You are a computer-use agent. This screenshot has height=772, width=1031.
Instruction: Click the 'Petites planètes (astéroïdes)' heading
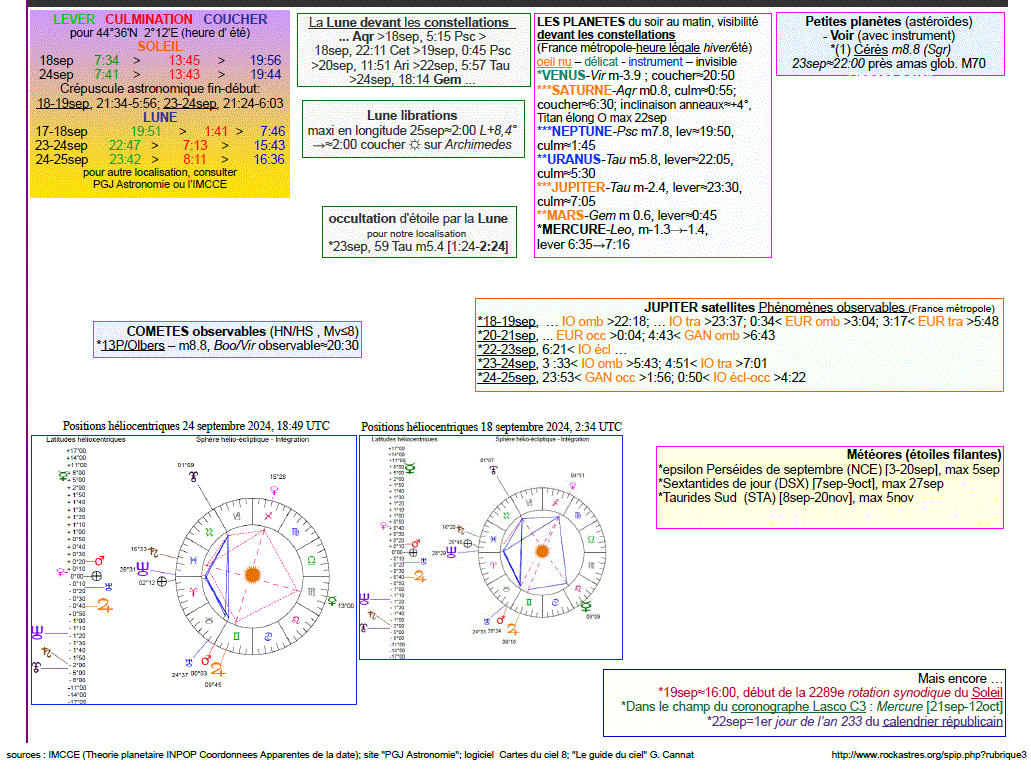click(889, 22)
